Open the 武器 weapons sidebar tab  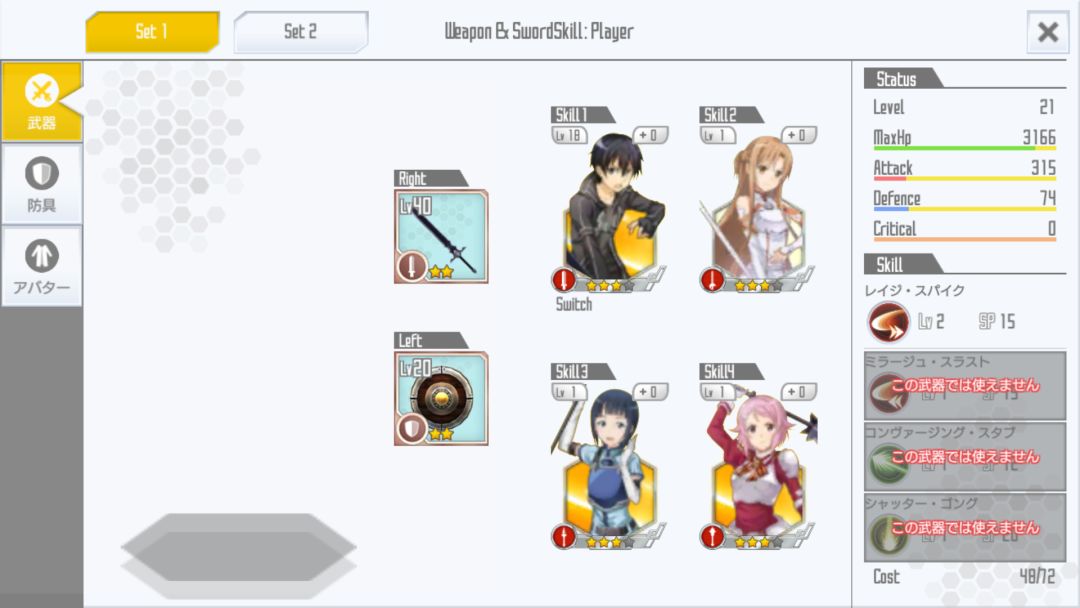tap(41, 102)
